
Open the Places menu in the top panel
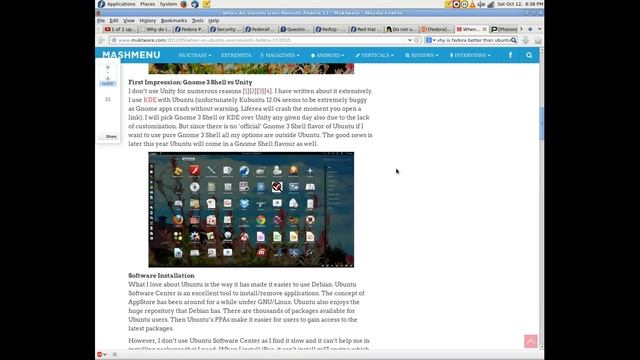pos(147,4)
